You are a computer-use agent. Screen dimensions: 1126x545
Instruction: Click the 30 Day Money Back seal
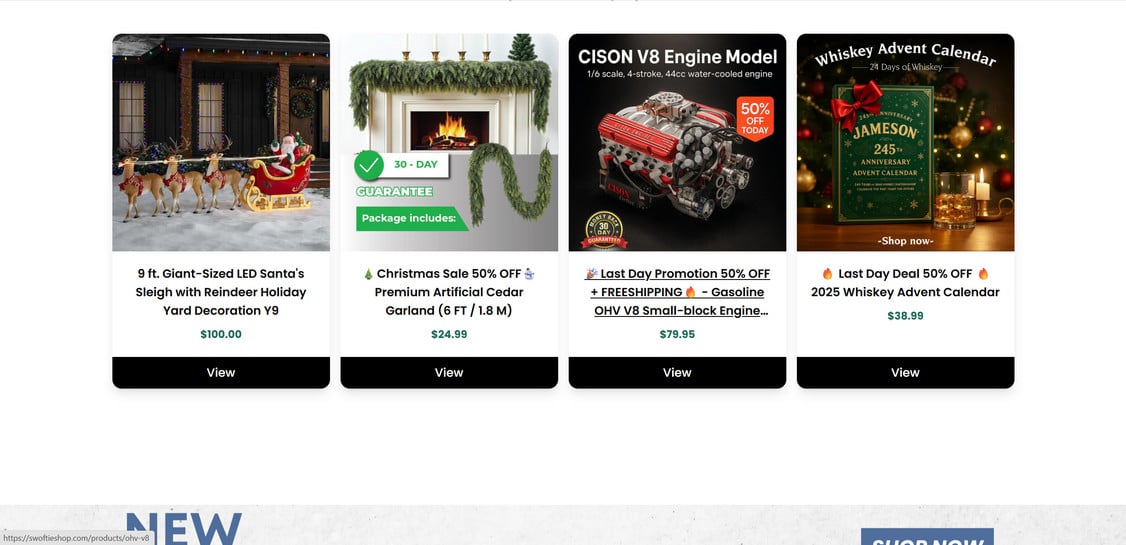[604, 230]
